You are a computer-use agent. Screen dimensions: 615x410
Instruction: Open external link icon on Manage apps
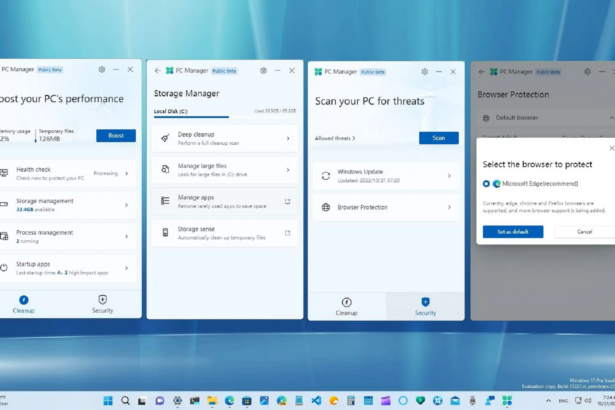[x=287, y=201]
